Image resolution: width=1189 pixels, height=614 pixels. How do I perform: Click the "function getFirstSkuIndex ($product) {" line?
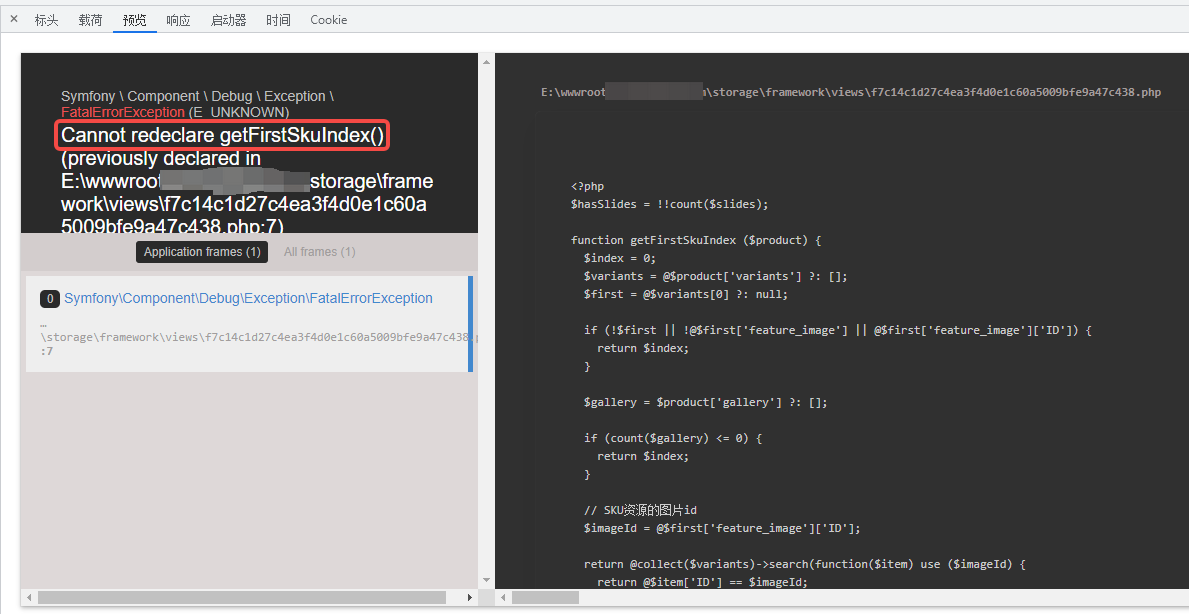(x=696, y=240)
